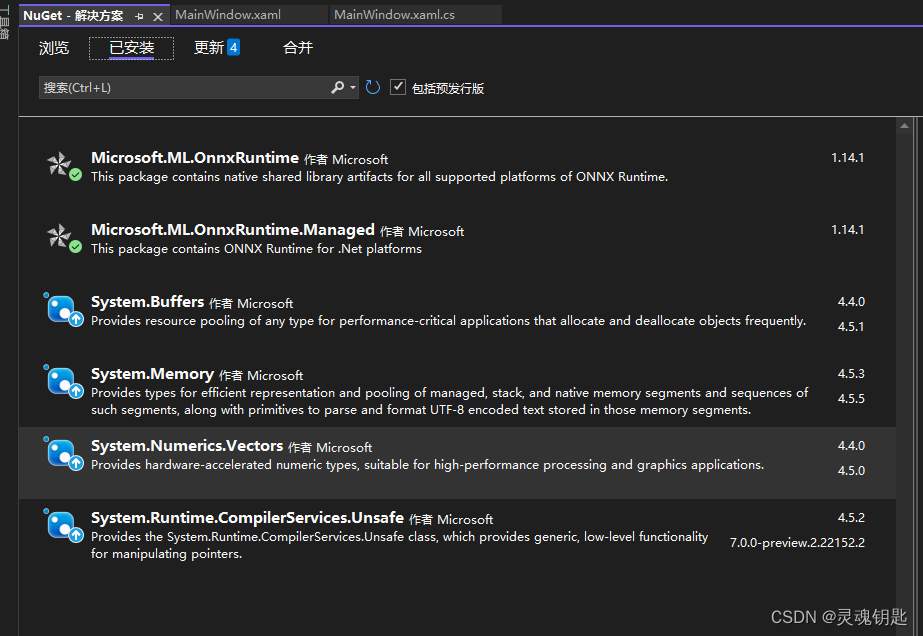
Task: Click the Microsoft.ML.OnnxRuntime package icon
Action: [x=64, y=167]
